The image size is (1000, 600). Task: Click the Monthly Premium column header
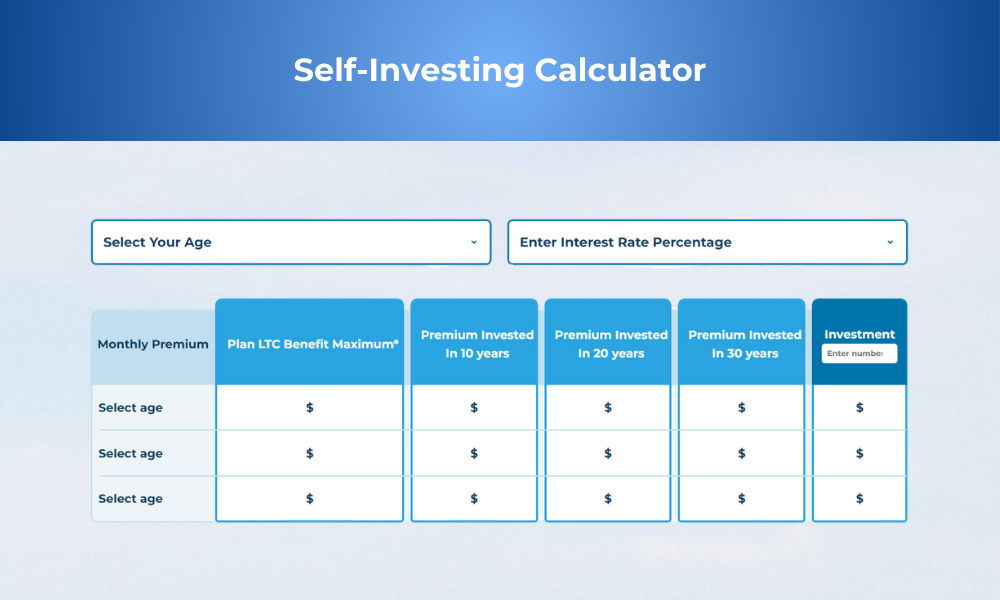click(153, 344)
